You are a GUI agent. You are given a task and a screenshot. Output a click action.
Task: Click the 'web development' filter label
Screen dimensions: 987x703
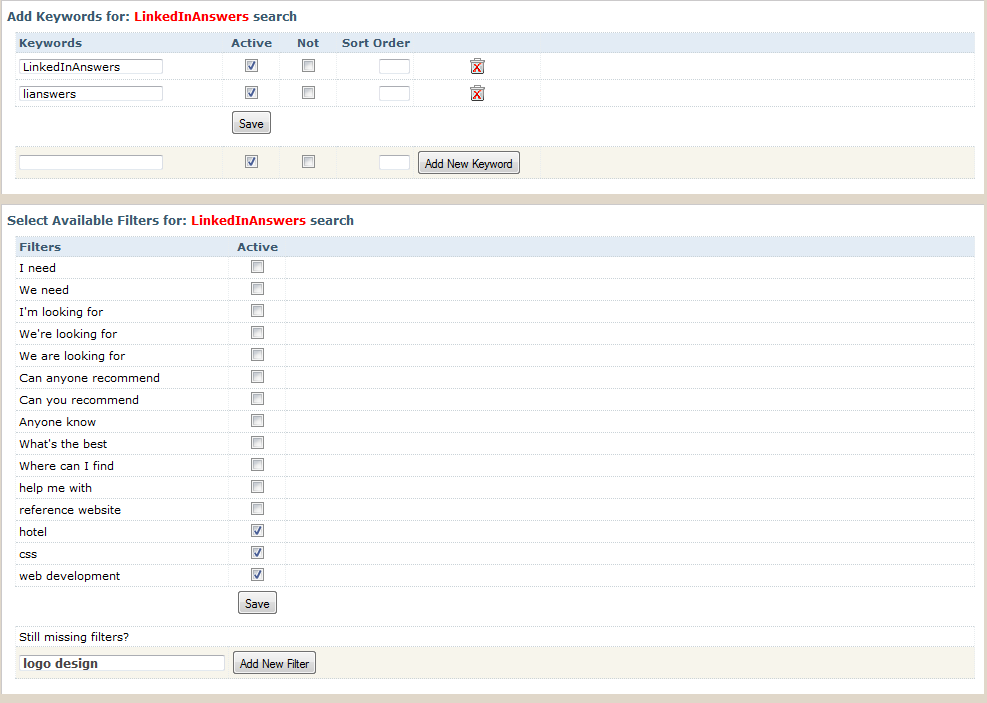(69, 576)
